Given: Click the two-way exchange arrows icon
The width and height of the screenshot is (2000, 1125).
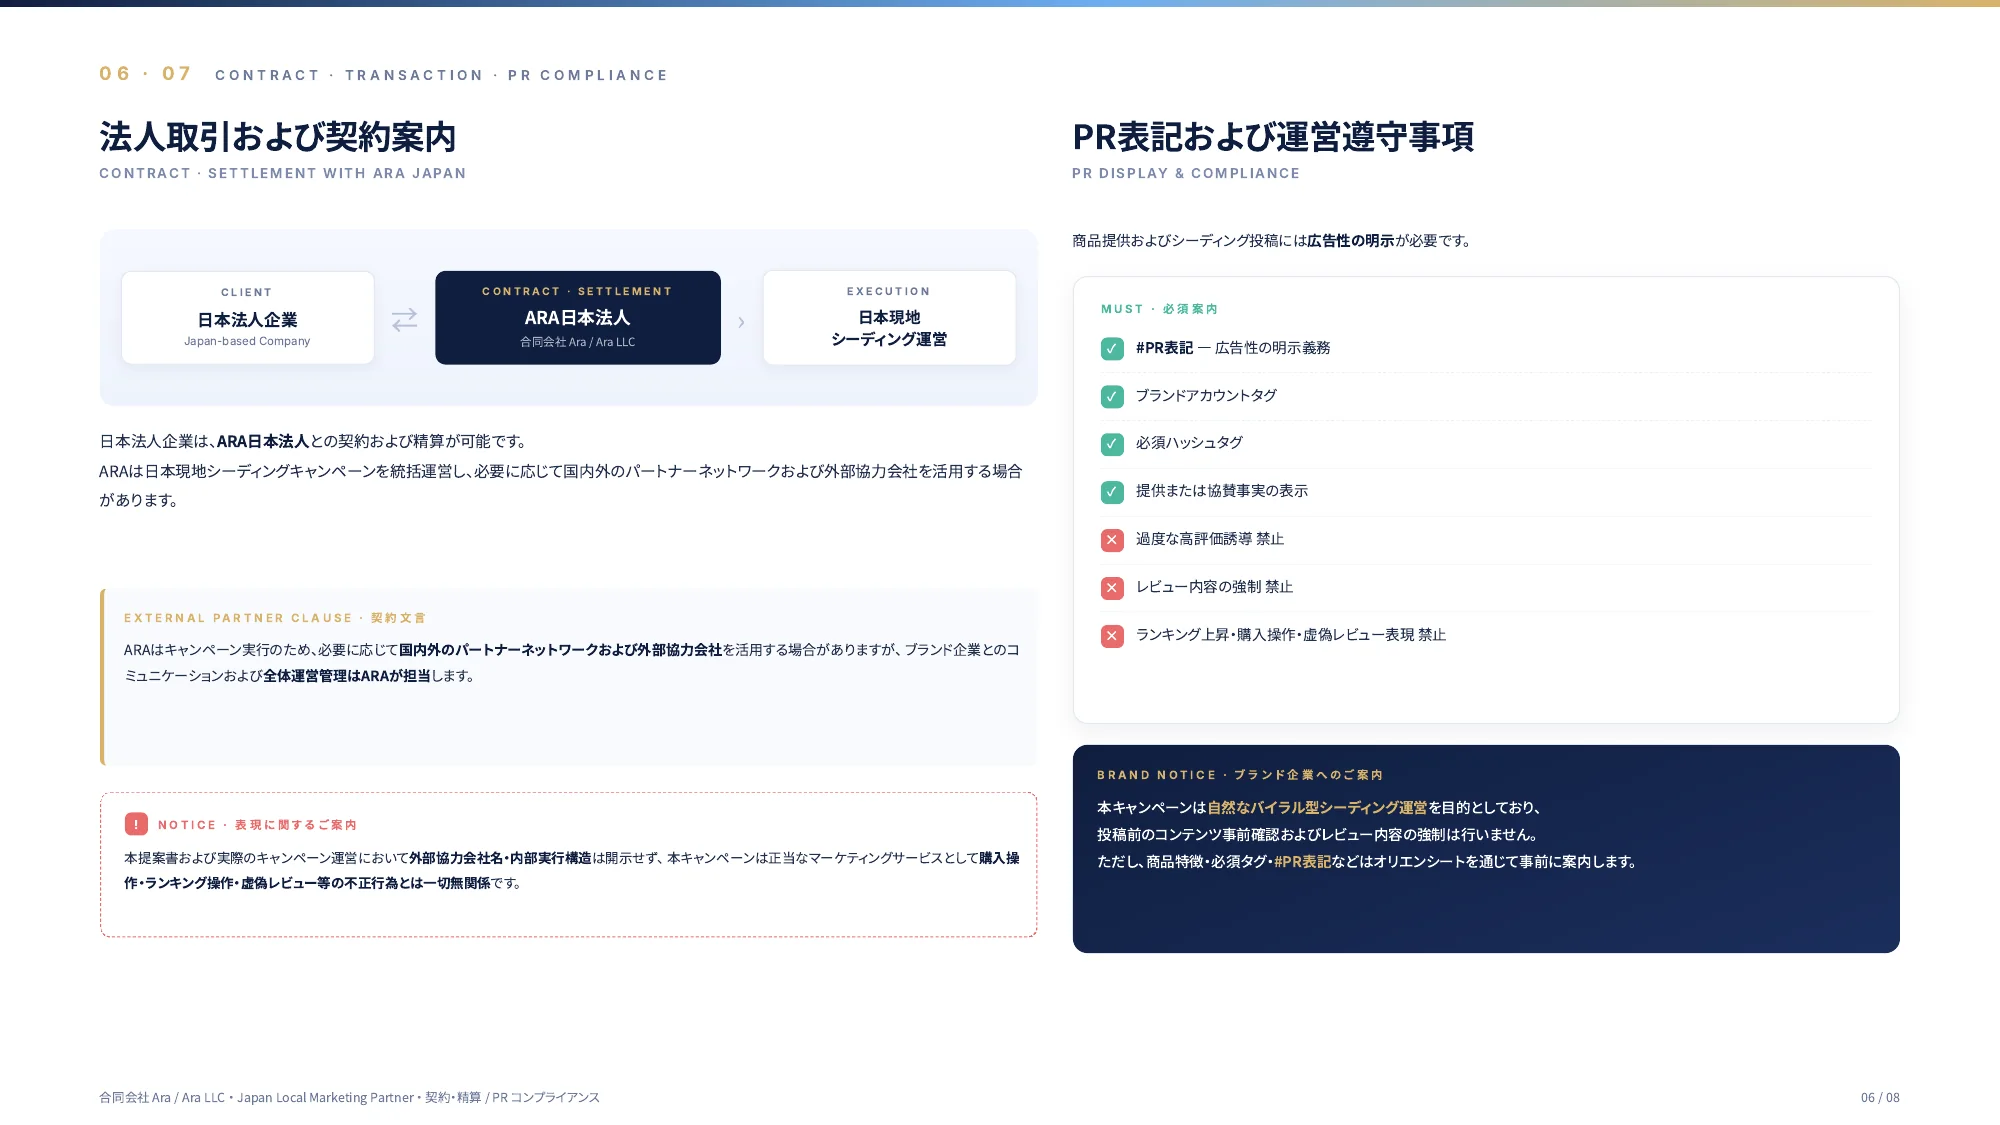Looking at the screenshot, I should click(404, 320).
